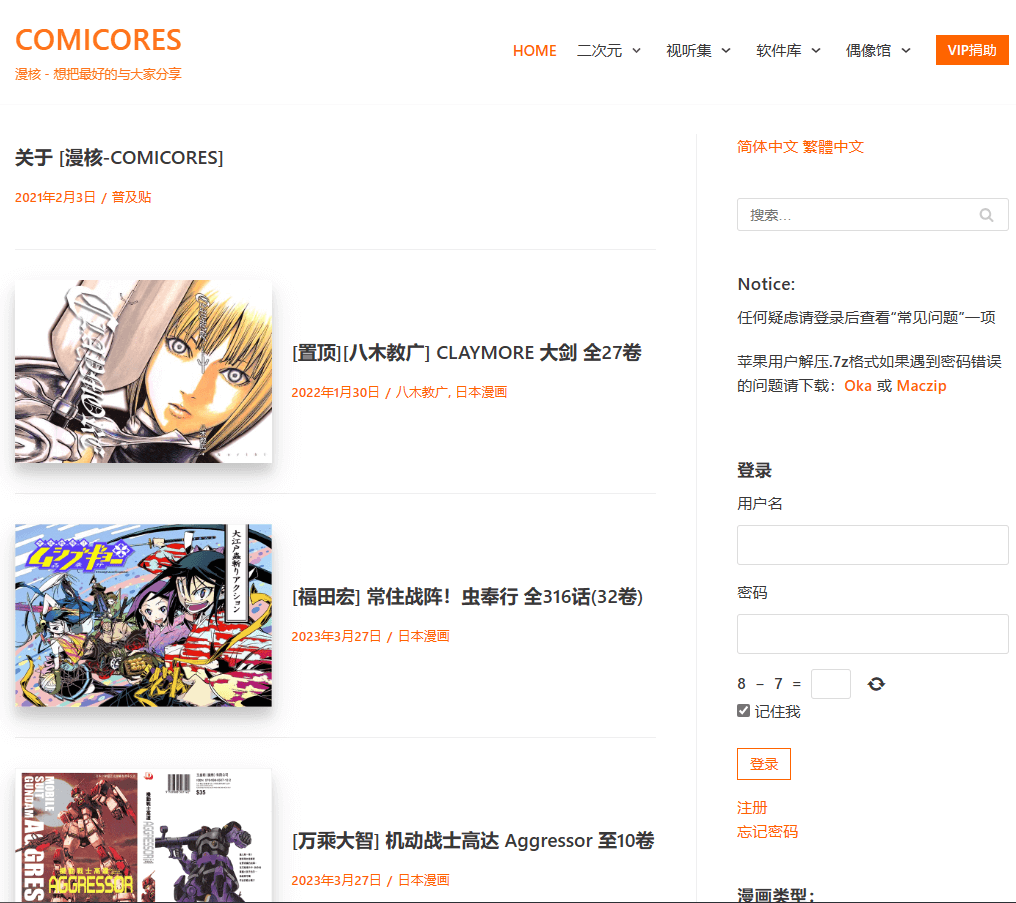The width and height of the screenshot is (1016, 903).
Task: Click the 2022年1月30日 post date
Action: (x=335, y=393)
